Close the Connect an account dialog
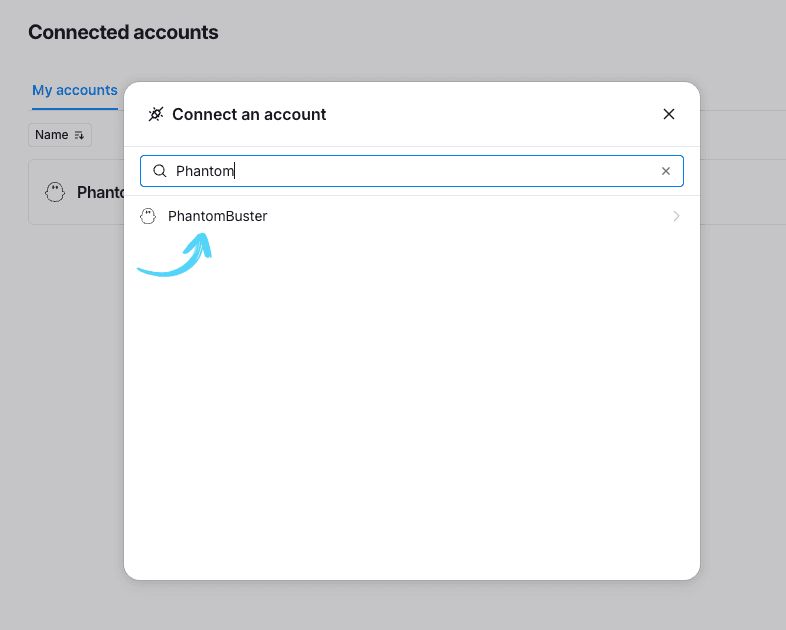 tap(669, 114)
